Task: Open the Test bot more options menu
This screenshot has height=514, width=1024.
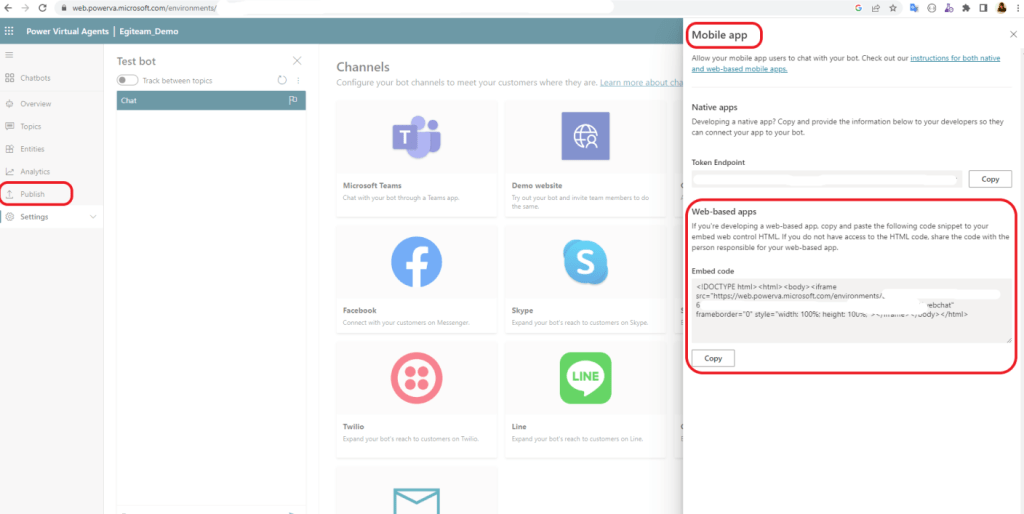Action: click(298, 80)
